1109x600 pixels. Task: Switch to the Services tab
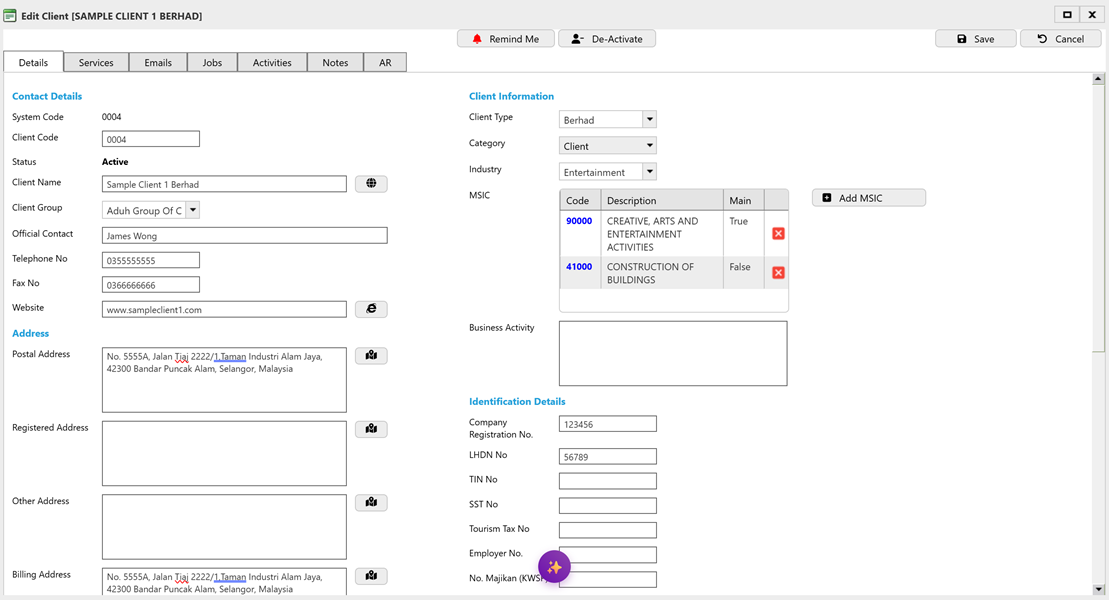(x=96, y=61)
